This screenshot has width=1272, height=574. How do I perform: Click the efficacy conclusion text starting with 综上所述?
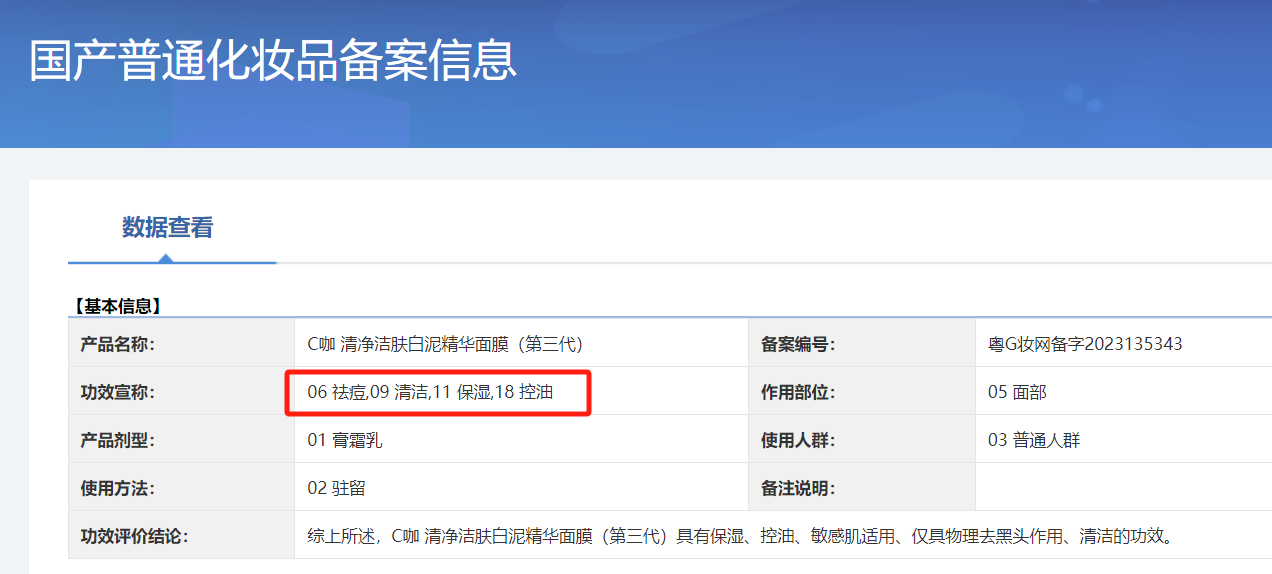739,536
